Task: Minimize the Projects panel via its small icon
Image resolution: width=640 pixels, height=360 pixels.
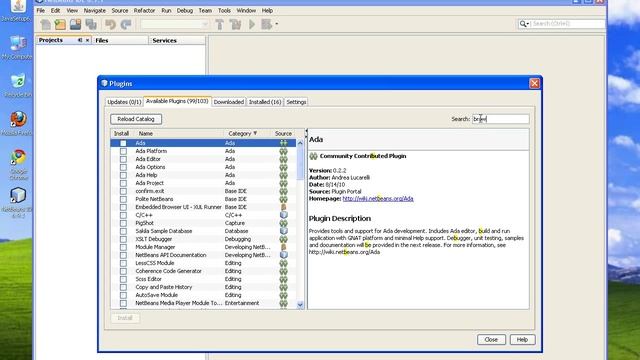Action: pyautogui.click(x=80, y=40)
